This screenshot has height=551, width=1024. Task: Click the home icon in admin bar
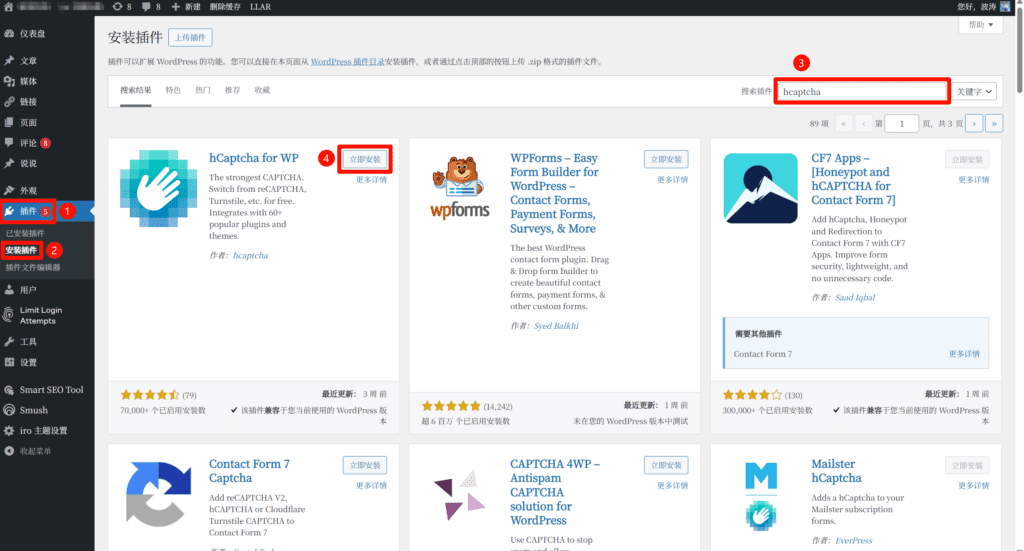tap(9, 7)
